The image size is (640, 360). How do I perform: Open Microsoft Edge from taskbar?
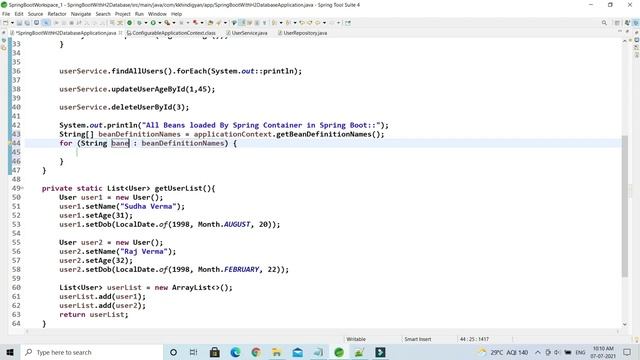pyautogui.click(x=236, y=352)
